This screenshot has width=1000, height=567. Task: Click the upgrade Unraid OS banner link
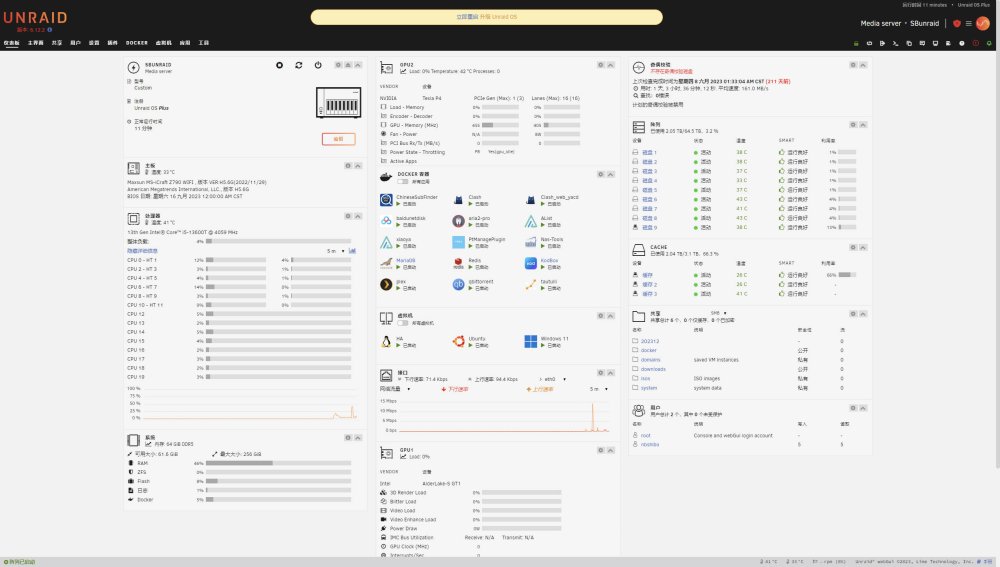(487, 17)
